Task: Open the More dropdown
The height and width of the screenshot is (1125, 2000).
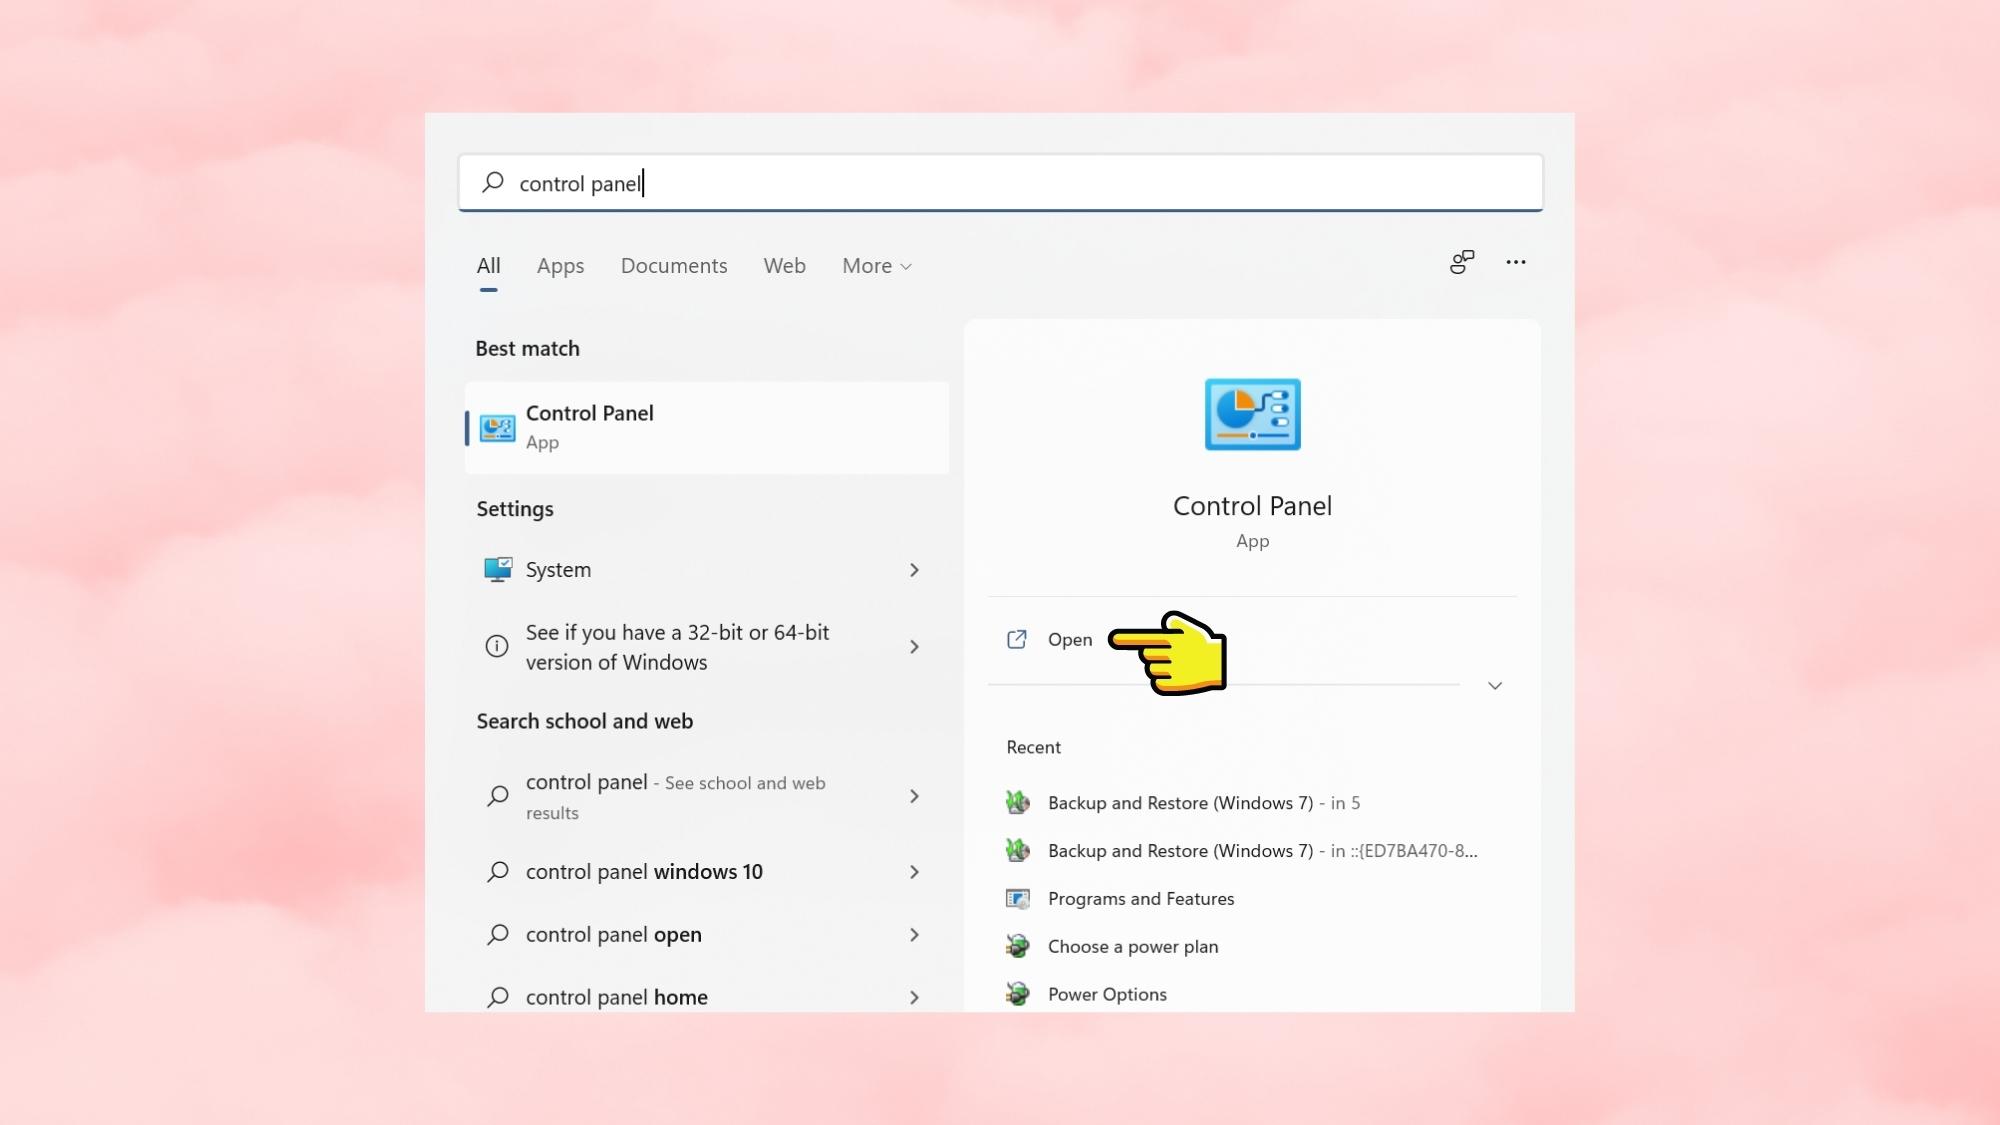Action: click(x=877, y=266)
